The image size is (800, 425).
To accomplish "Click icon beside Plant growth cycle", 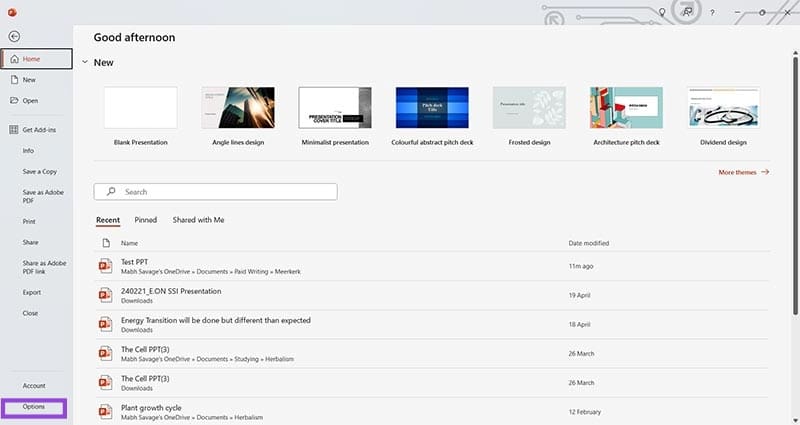I will coord(106,411).
